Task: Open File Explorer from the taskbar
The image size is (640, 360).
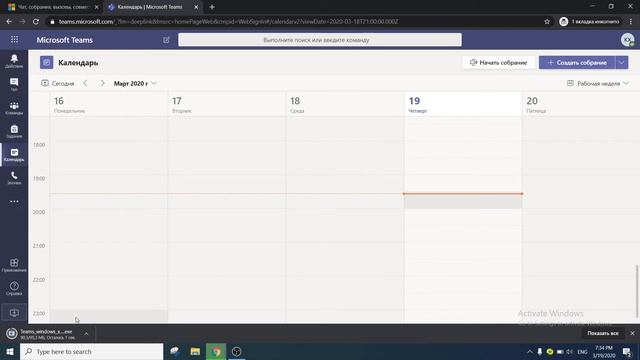Action: pyautogui.click(x=195, y=351)
